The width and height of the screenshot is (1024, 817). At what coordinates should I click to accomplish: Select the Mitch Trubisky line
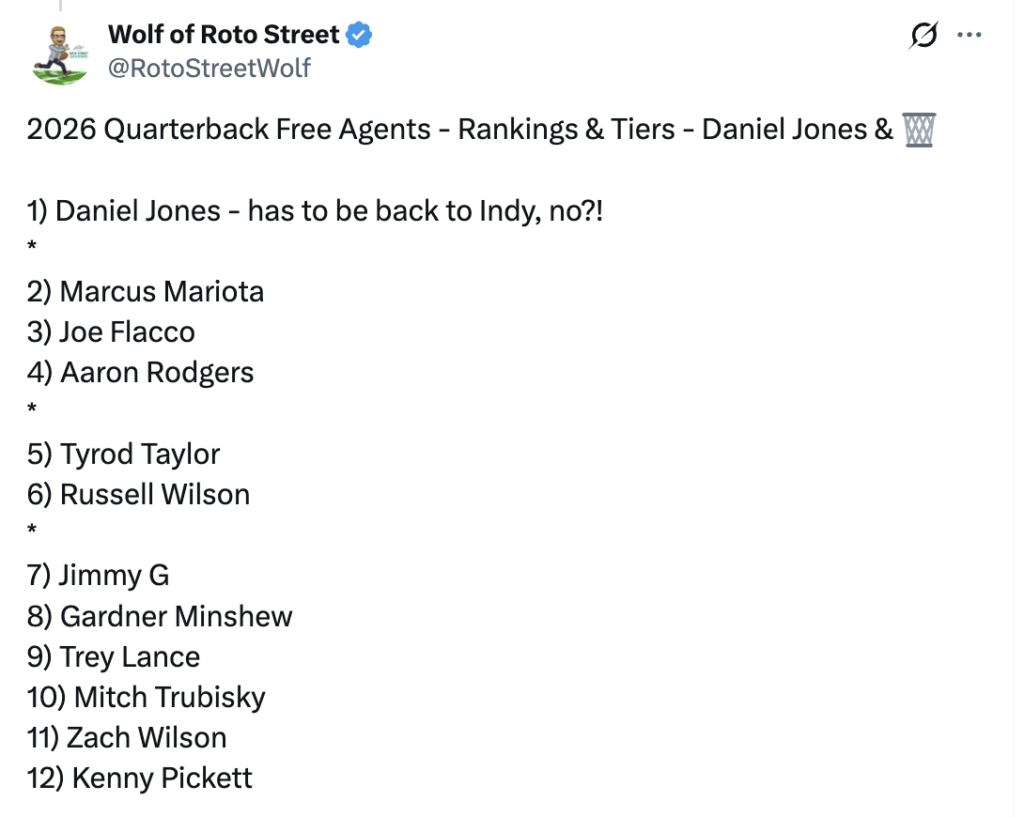[146, 697]
